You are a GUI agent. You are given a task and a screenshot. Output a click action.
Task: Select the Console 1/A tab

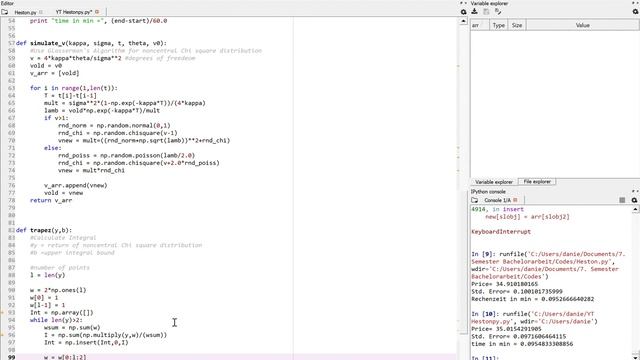(x=497, y=200)
